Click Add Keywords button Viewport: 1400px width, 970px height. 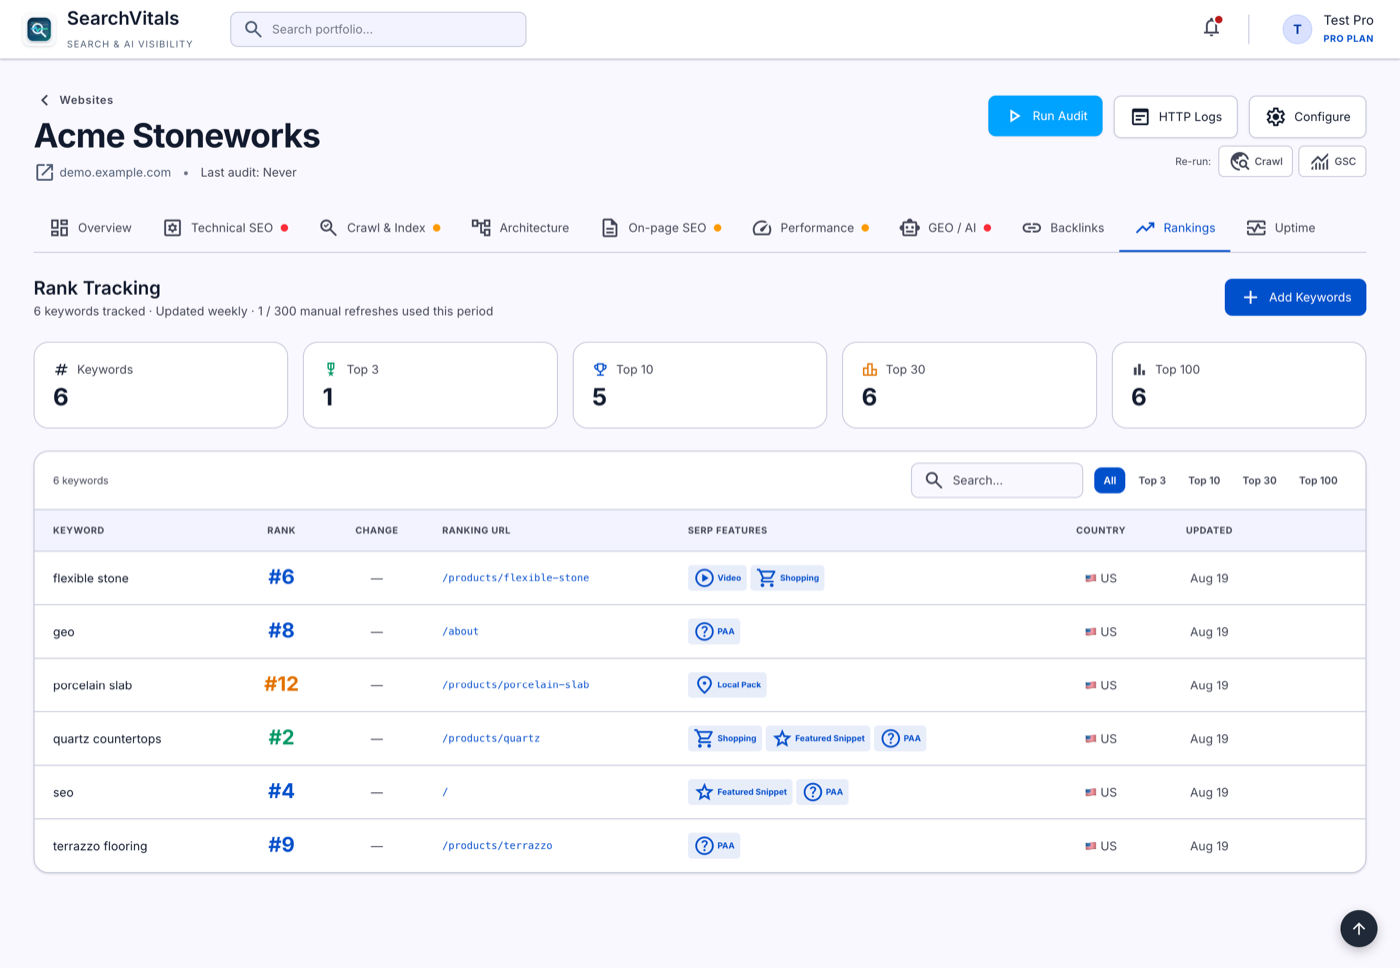tap(1295, 297)
